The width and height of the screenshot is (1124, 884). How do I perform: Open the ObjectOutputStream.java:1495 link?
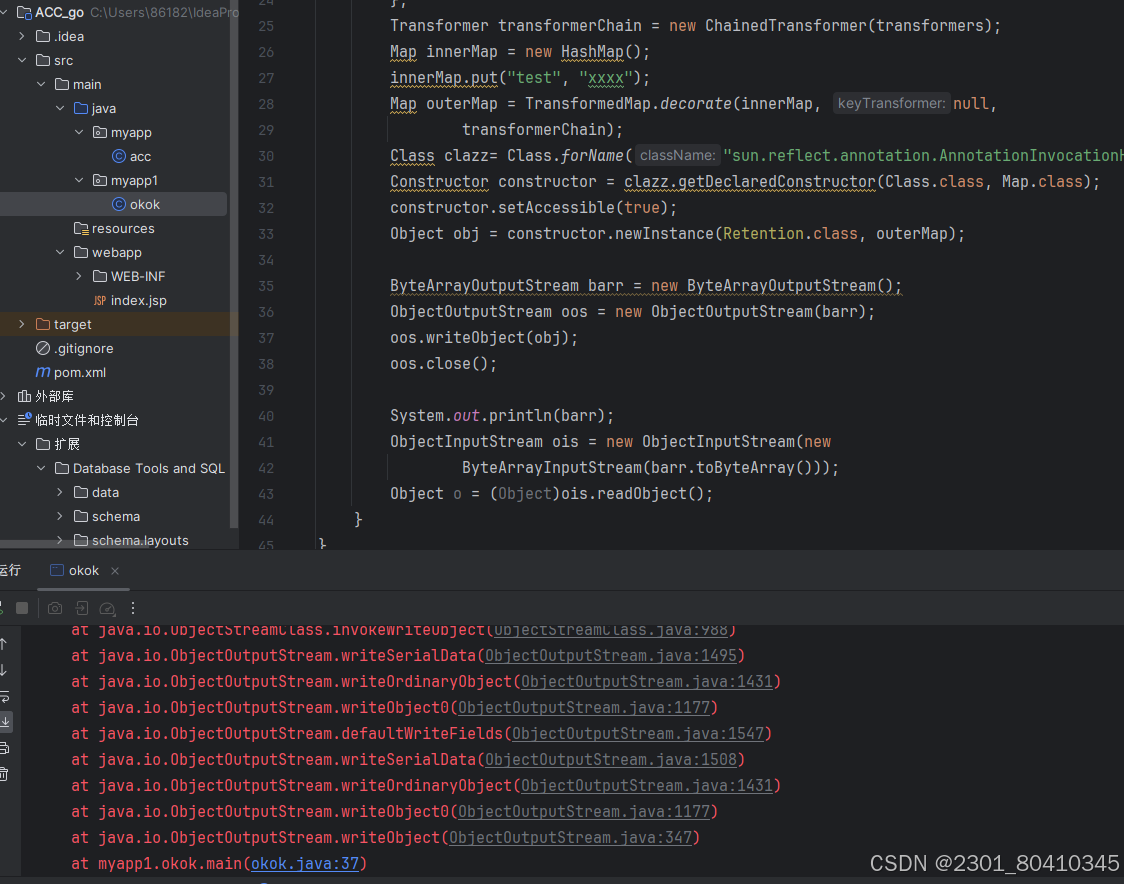pyautogui.click(x=611, y=655)
